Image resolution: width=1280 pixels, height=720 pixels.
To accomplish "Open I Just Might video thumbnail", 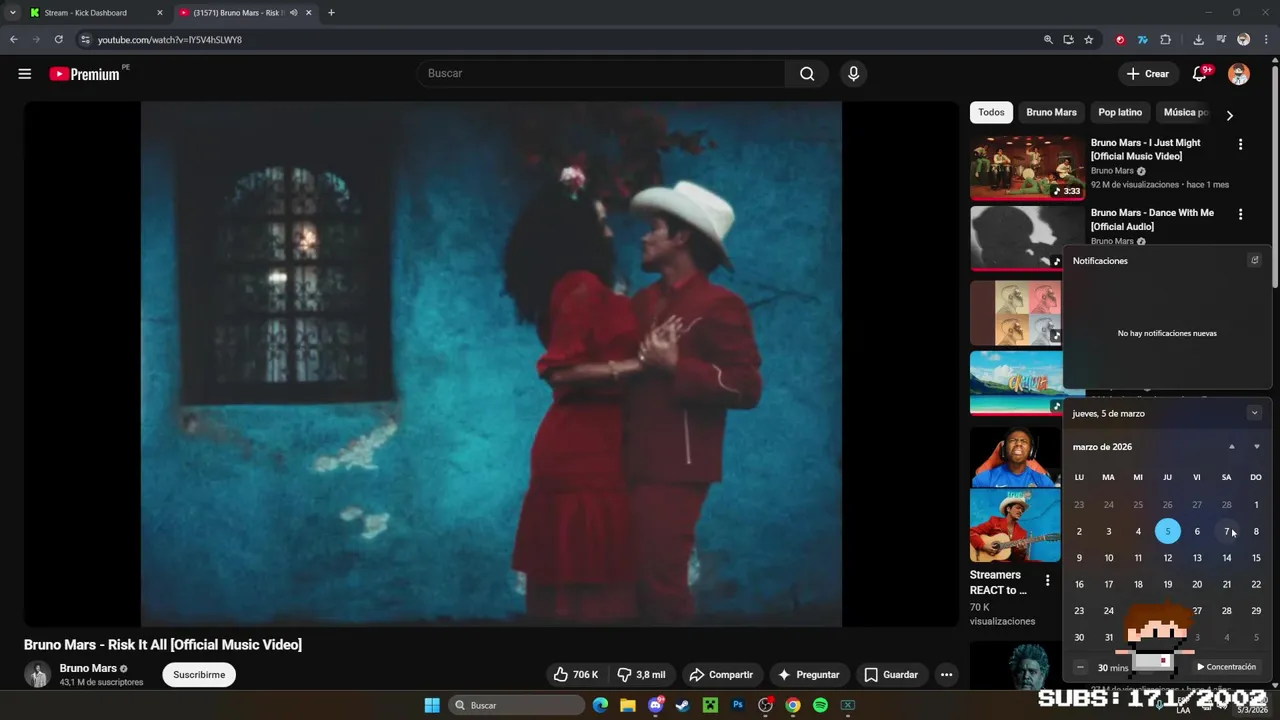I will [1027, 168].
